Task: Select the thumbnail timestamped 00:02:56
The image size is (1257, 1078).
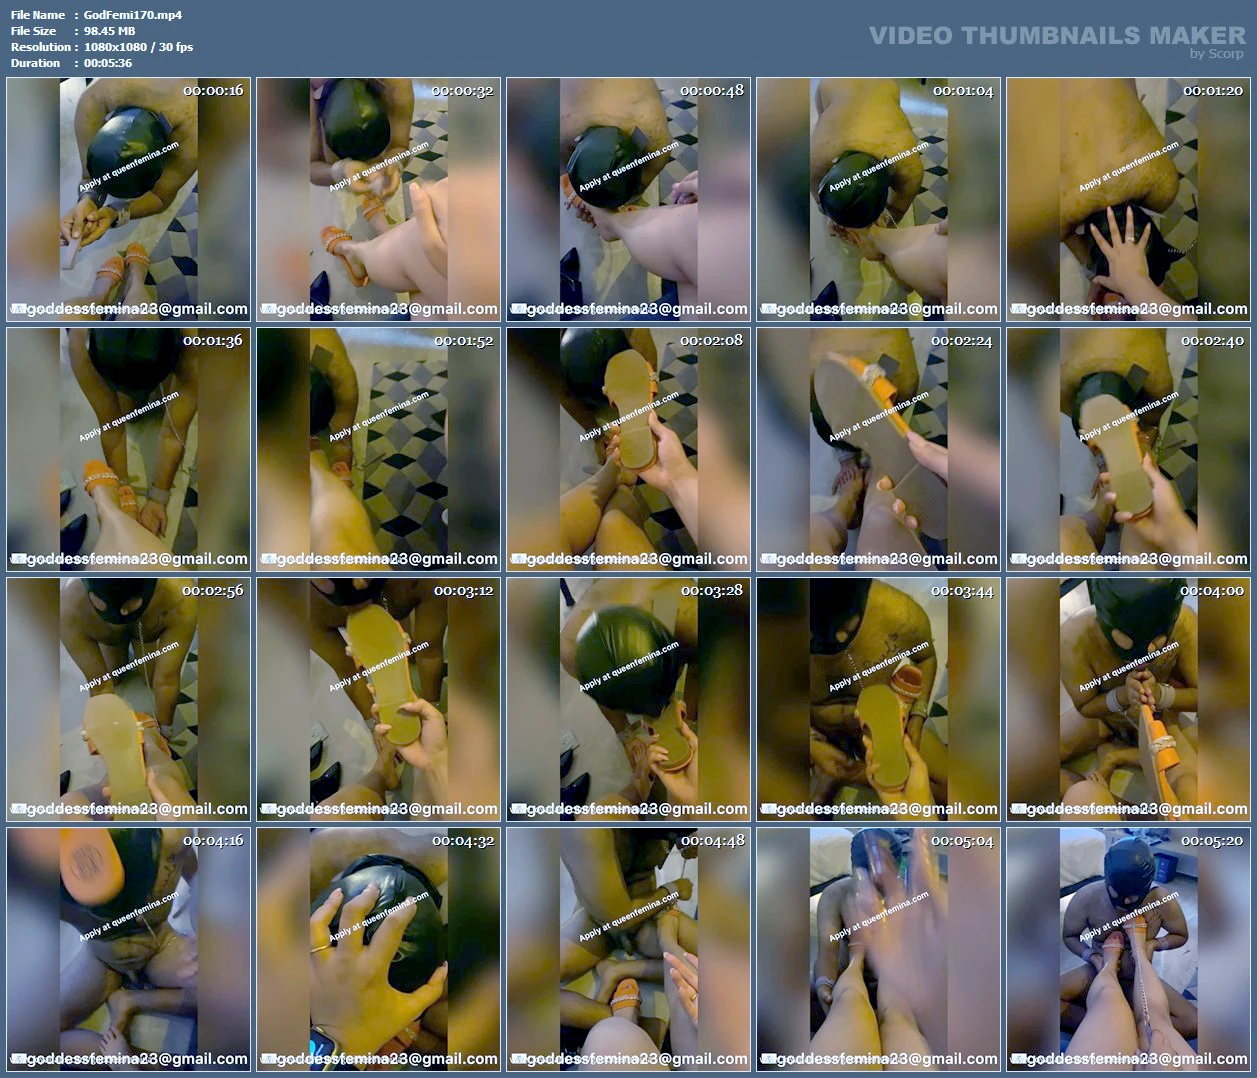Action: click(128, 700)
